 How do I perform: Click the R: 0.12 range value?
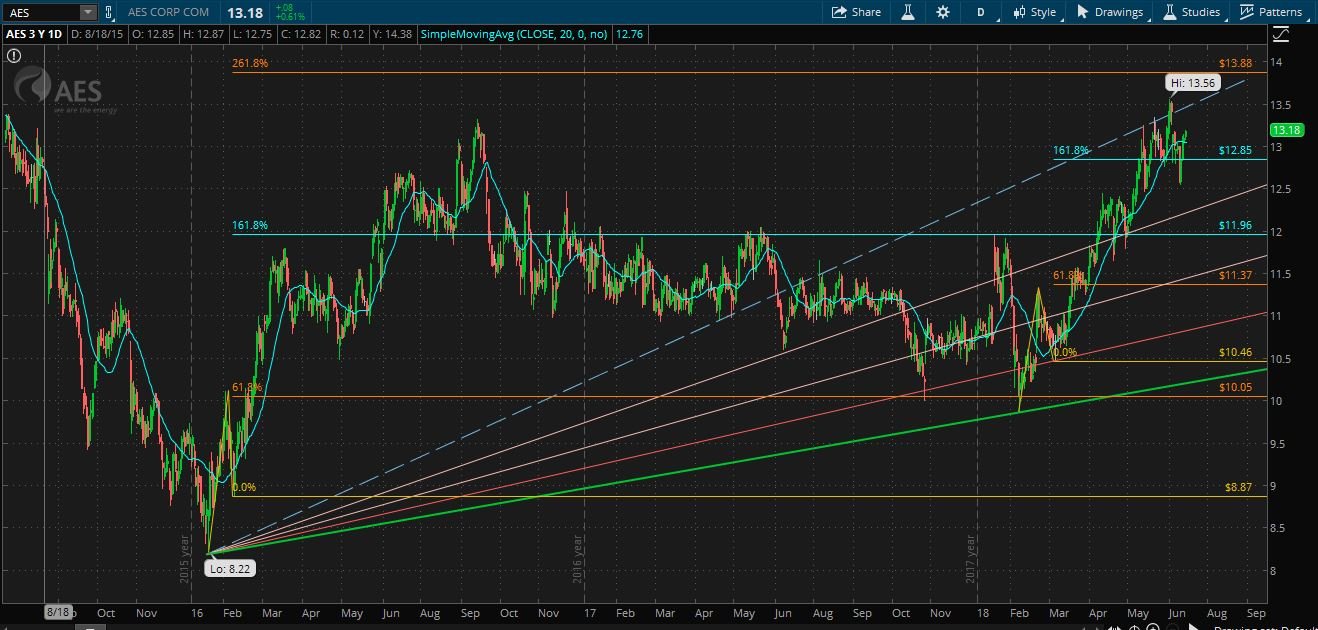click(x=348, y=34)
